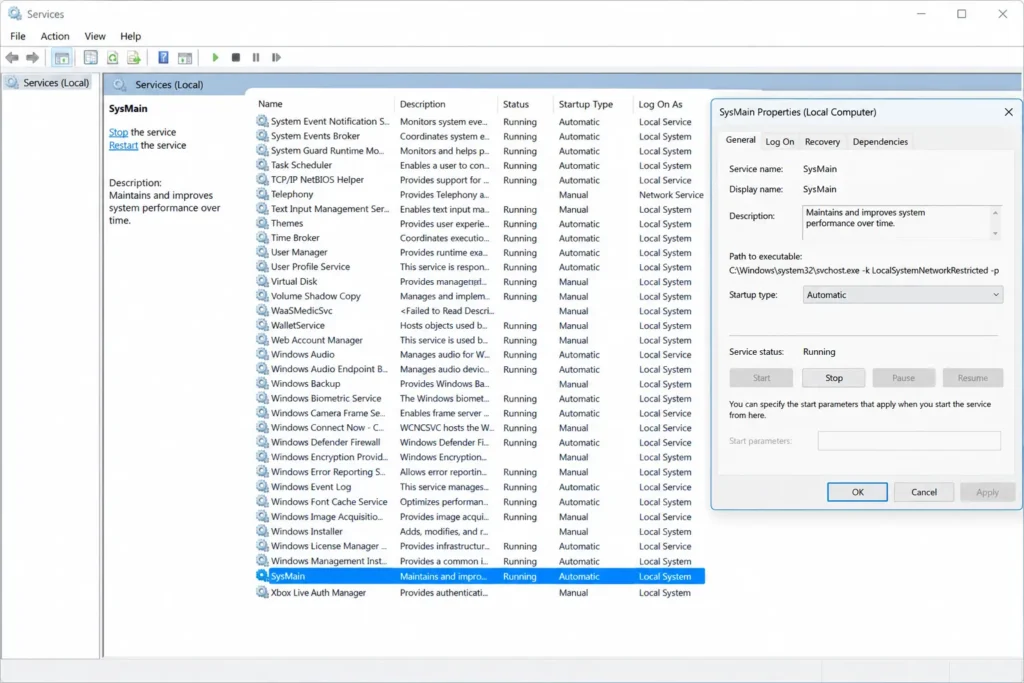Click the gear icon beside WalletService
The height and width of the screenshot is (683, 1024).
[x=262, y=325]
